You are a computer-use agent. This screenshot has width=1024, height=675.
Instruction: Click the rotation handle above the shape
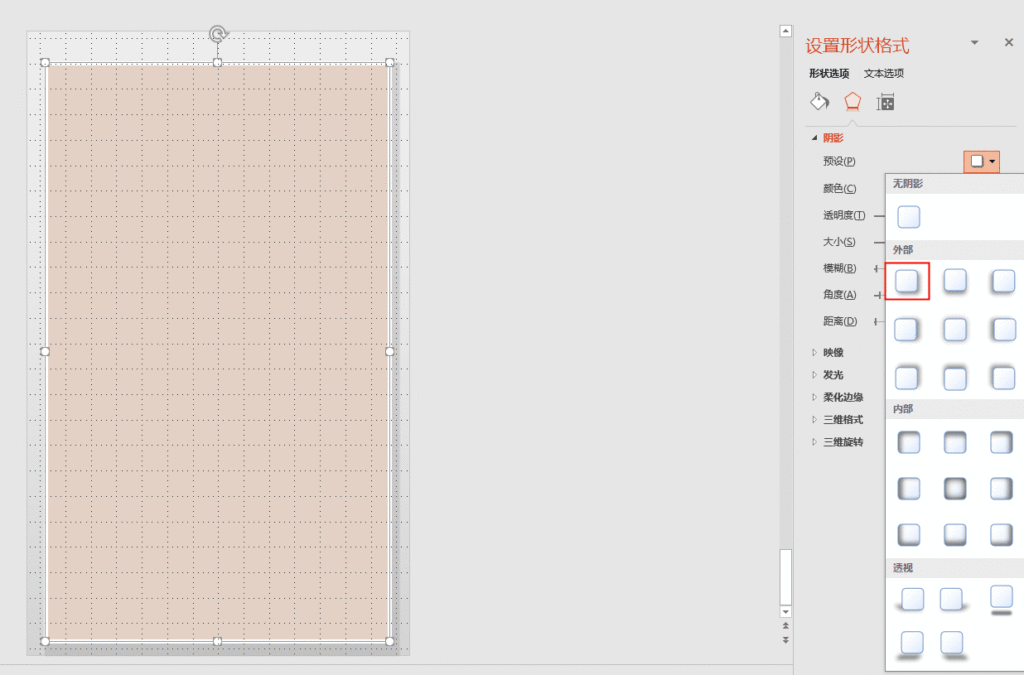click(x=217, y=35)
